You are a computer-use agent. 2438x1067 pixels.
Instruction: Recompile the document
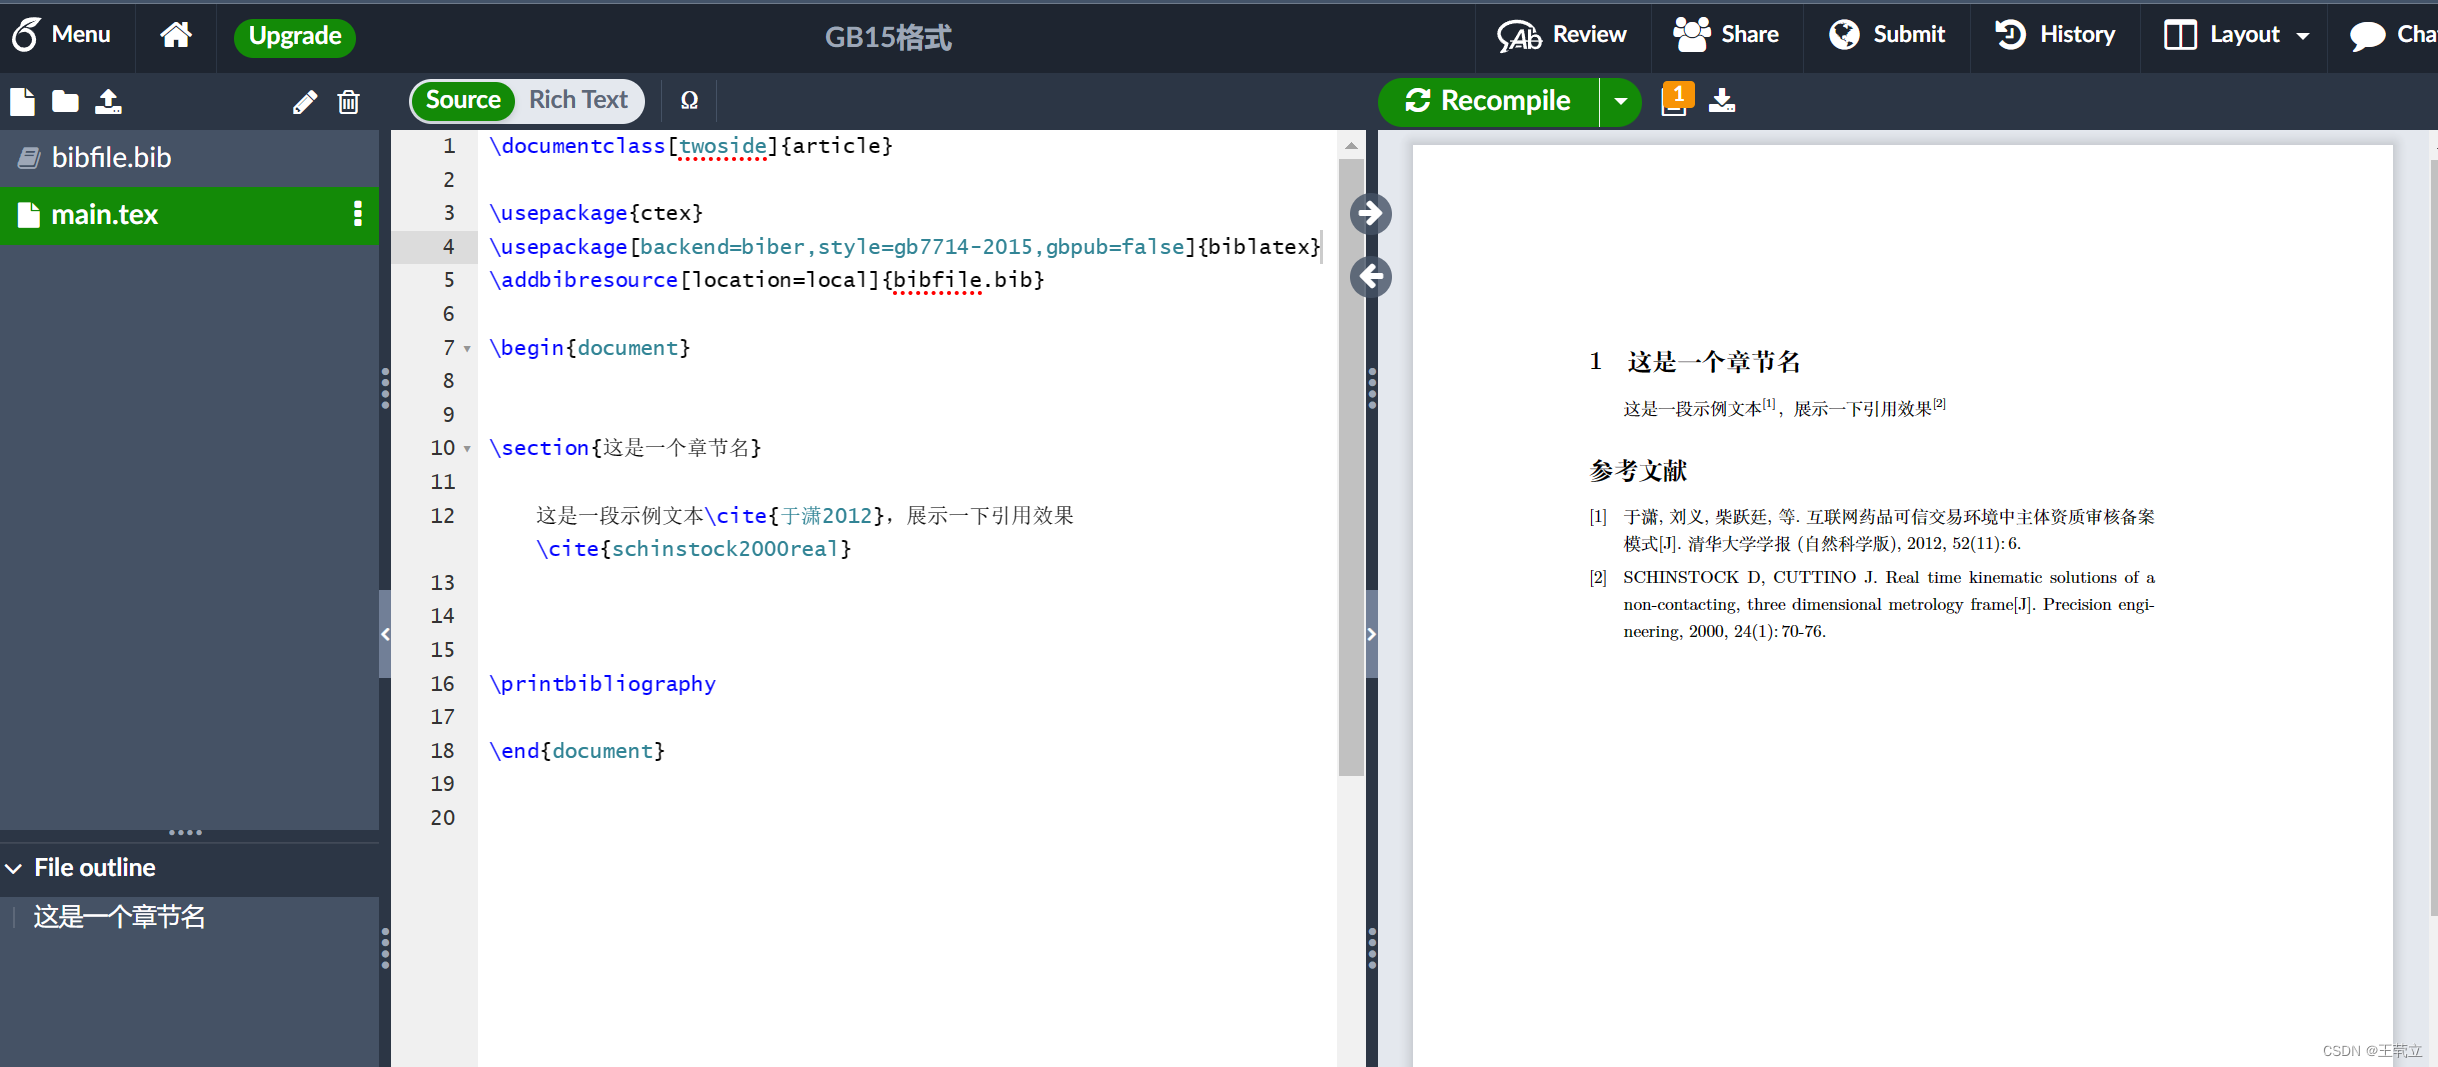point(1488,101)
